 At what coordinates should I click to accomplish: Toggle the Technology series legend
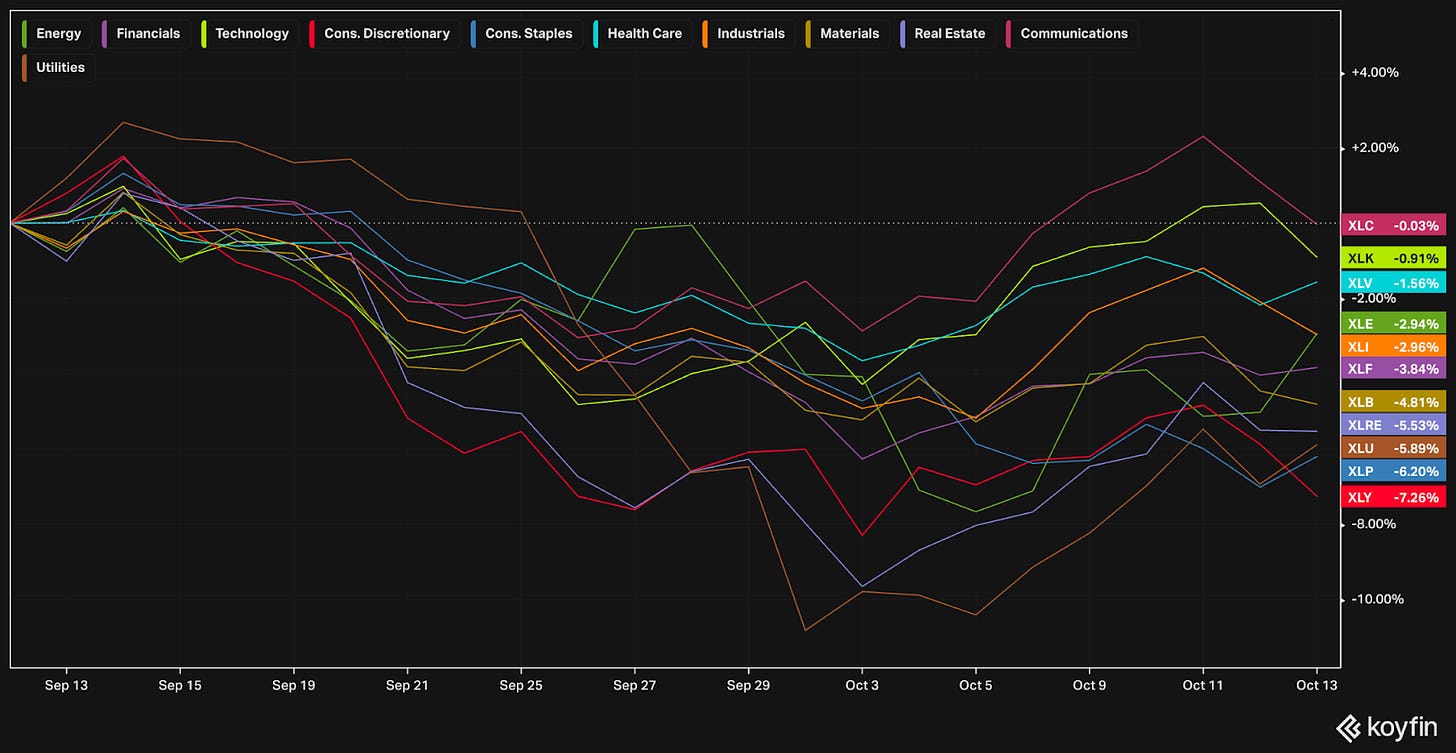click(246, 34)
